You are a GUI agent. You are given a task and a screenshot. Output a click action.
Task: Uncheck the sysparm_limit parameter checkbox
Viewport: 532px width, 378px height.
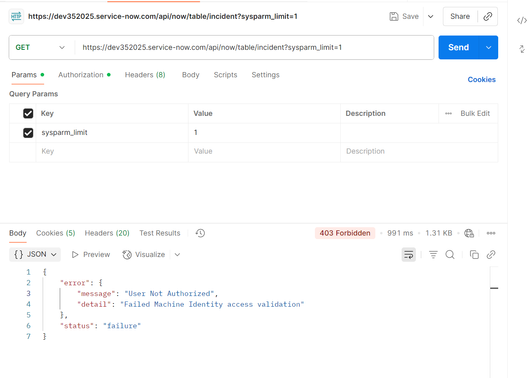click(x=28, y=133)
